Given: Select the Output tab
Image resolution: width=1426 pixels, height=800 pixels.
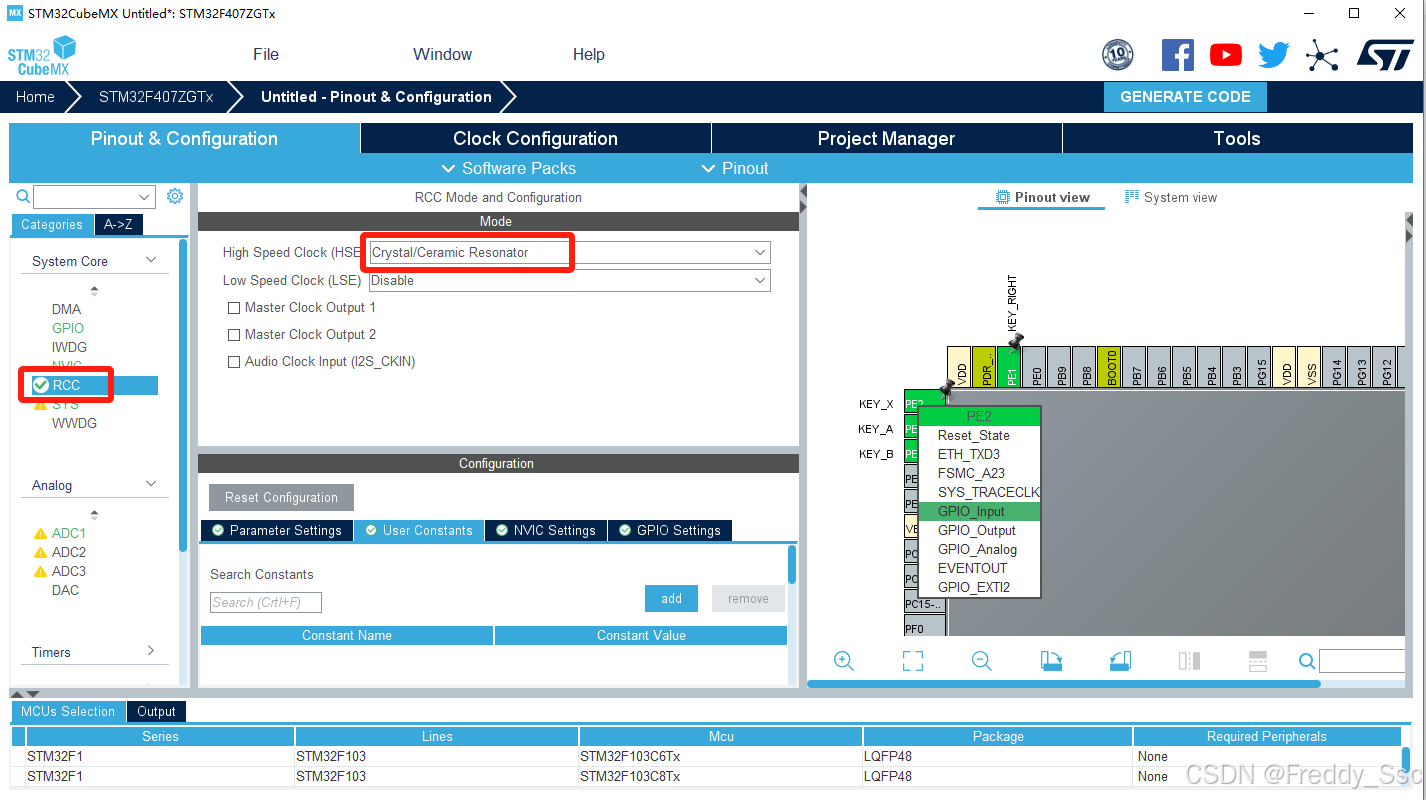Looking at the screenshot, I should point(156,712).
